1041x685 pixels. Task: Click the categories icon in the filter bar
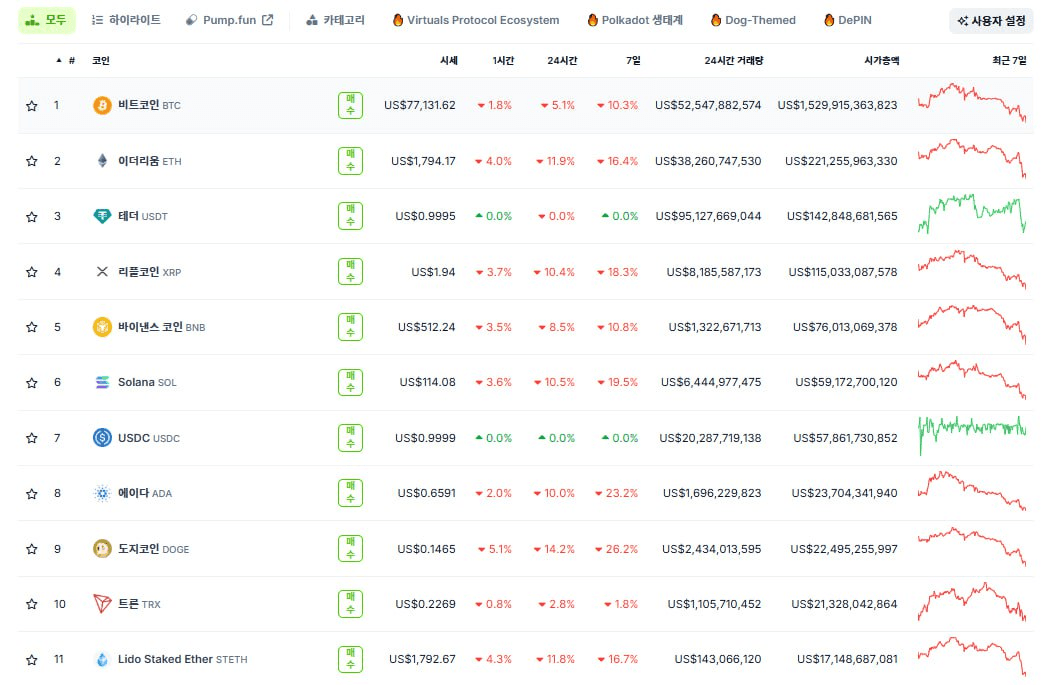(311, 21)
